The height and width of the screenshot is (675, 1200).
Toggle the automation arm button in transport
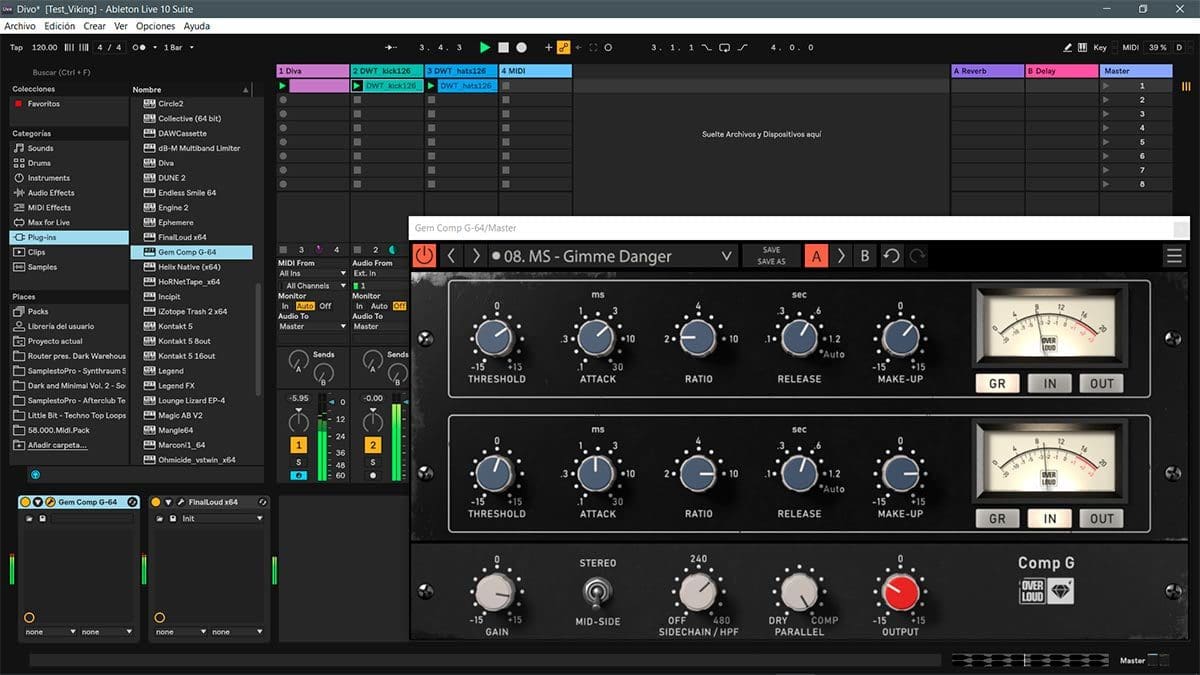click(563, 47)
